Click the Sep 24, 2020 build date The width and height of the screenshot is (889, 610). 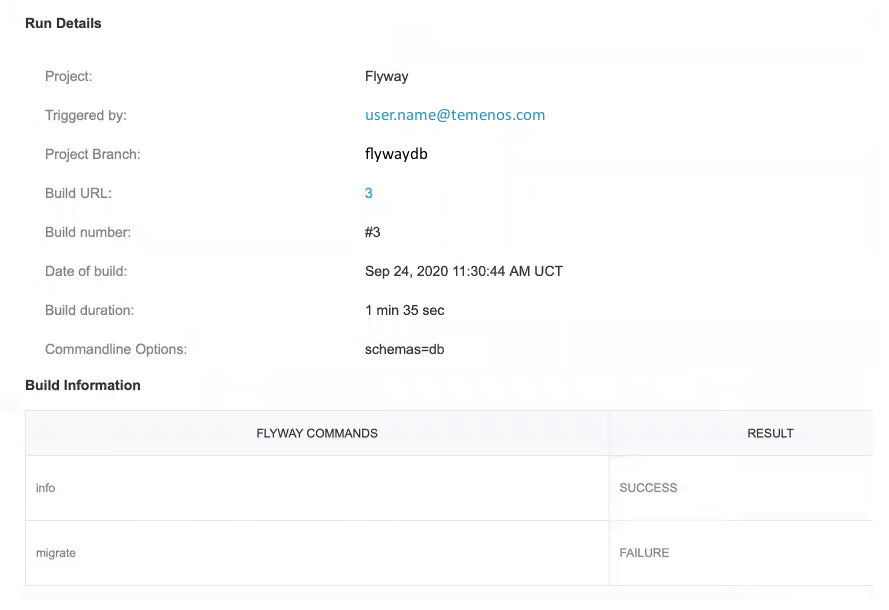tap(464, 271)
